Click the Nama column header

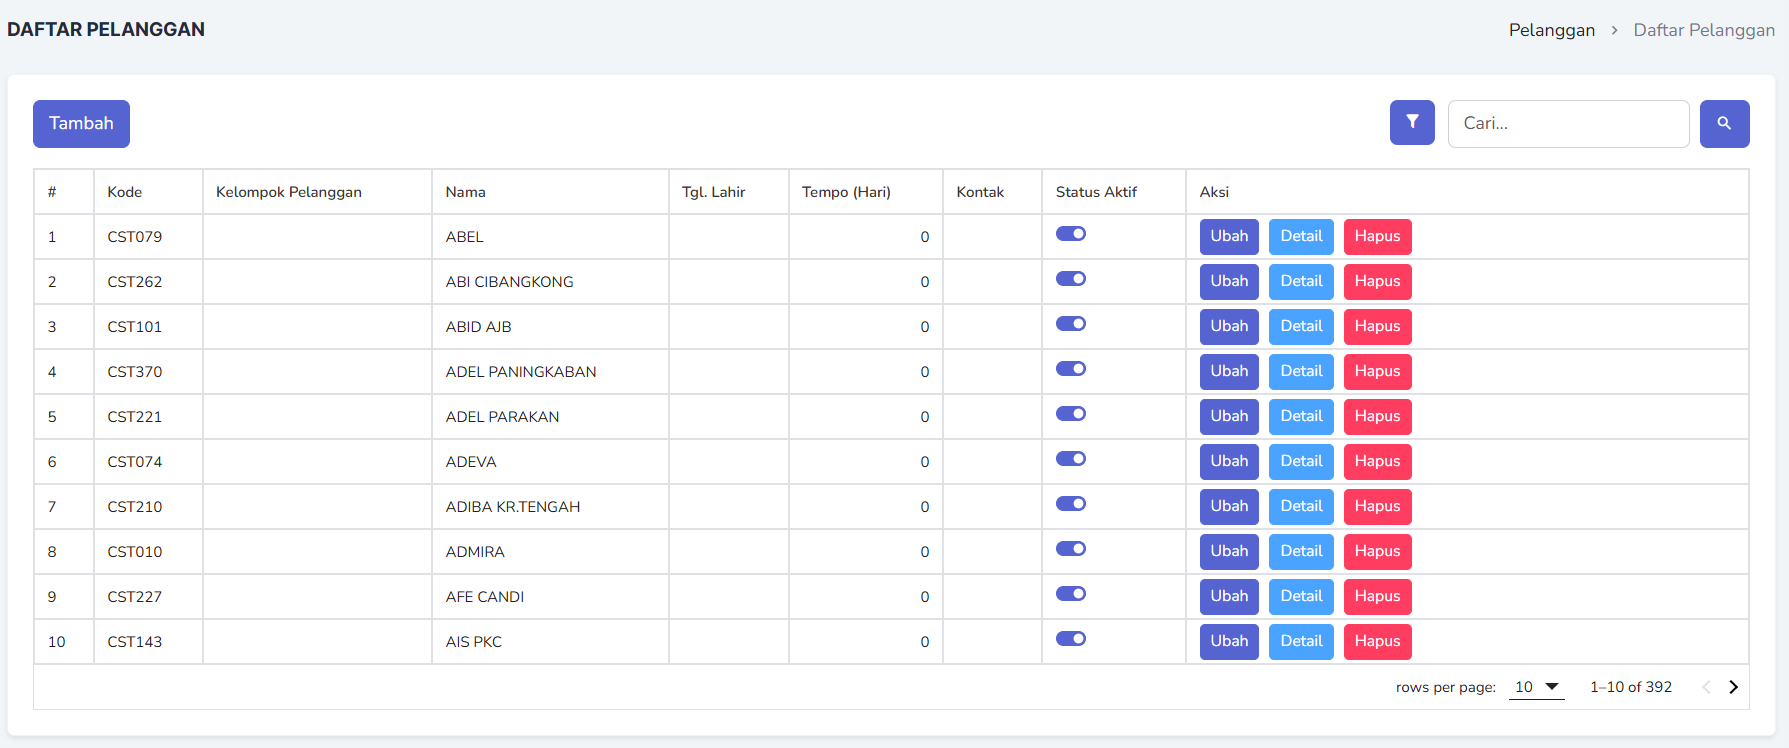[466, 192]
